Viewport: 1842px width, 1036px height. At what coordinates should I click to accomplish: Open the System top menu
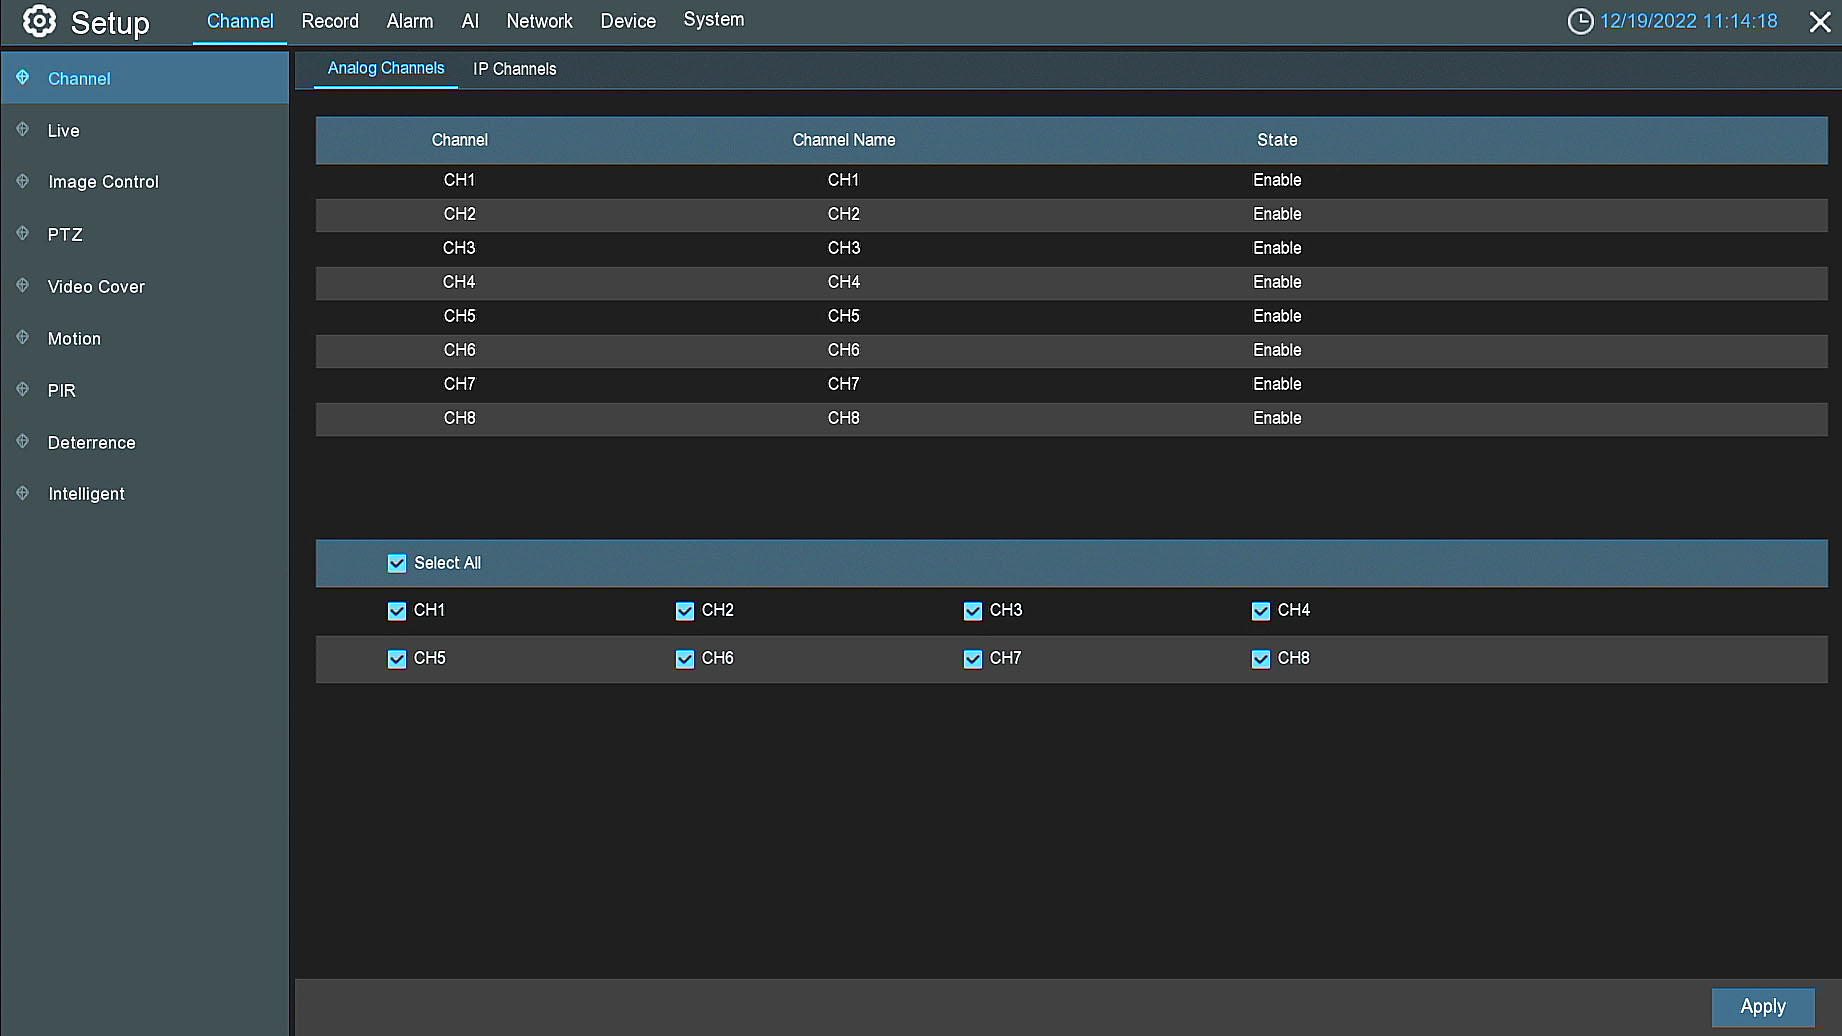point(714,20)
